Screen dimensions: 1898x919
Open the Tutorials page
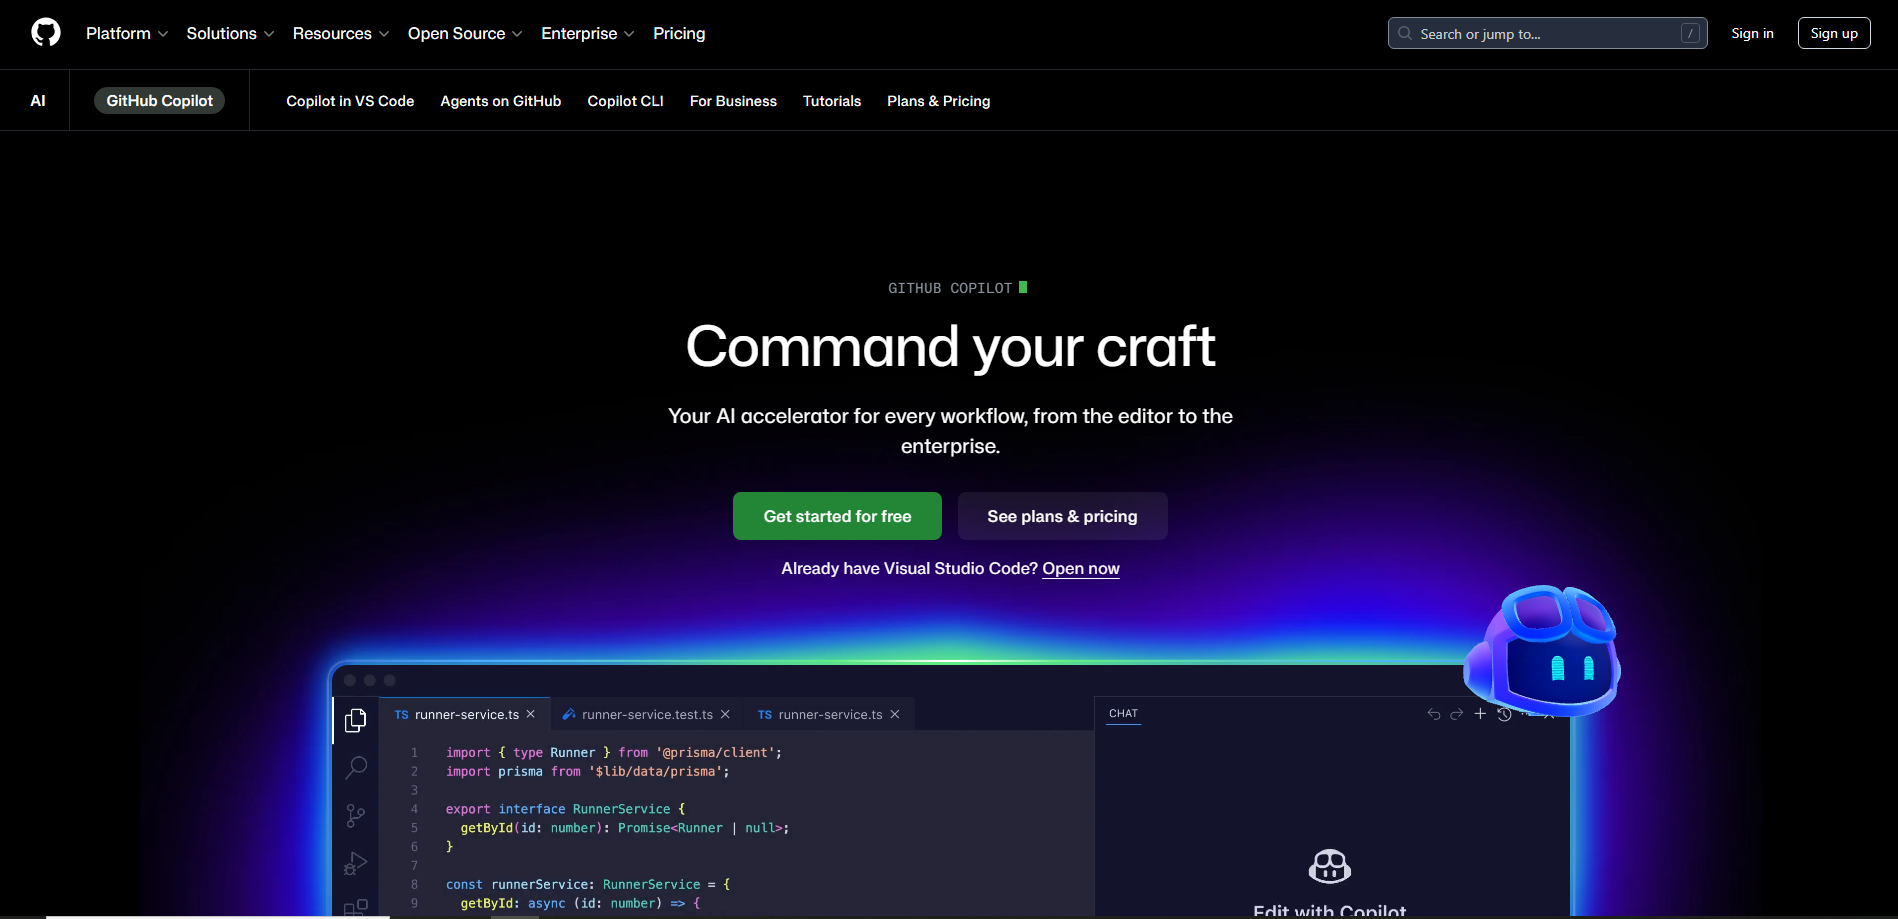pos(832,101)
